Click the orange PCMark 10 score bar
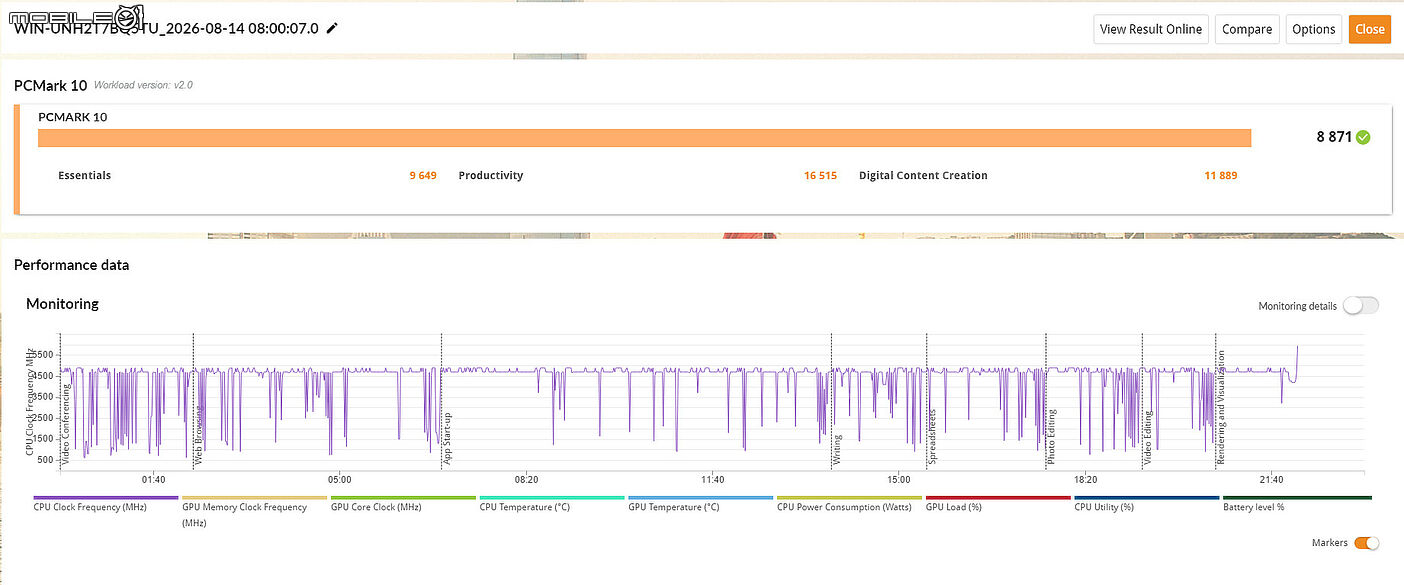 click(x=645, y=138)
